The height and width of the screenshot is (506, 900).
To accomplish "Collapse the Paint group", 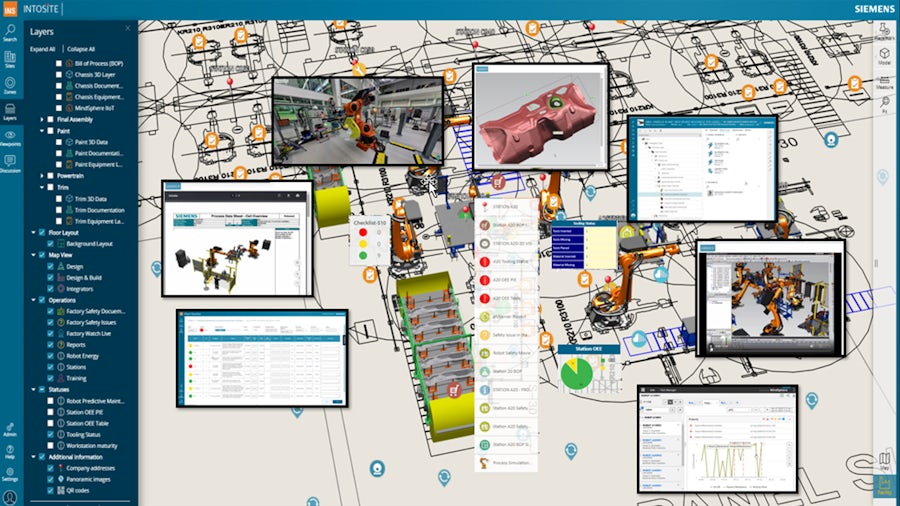I will coord(42,131).
